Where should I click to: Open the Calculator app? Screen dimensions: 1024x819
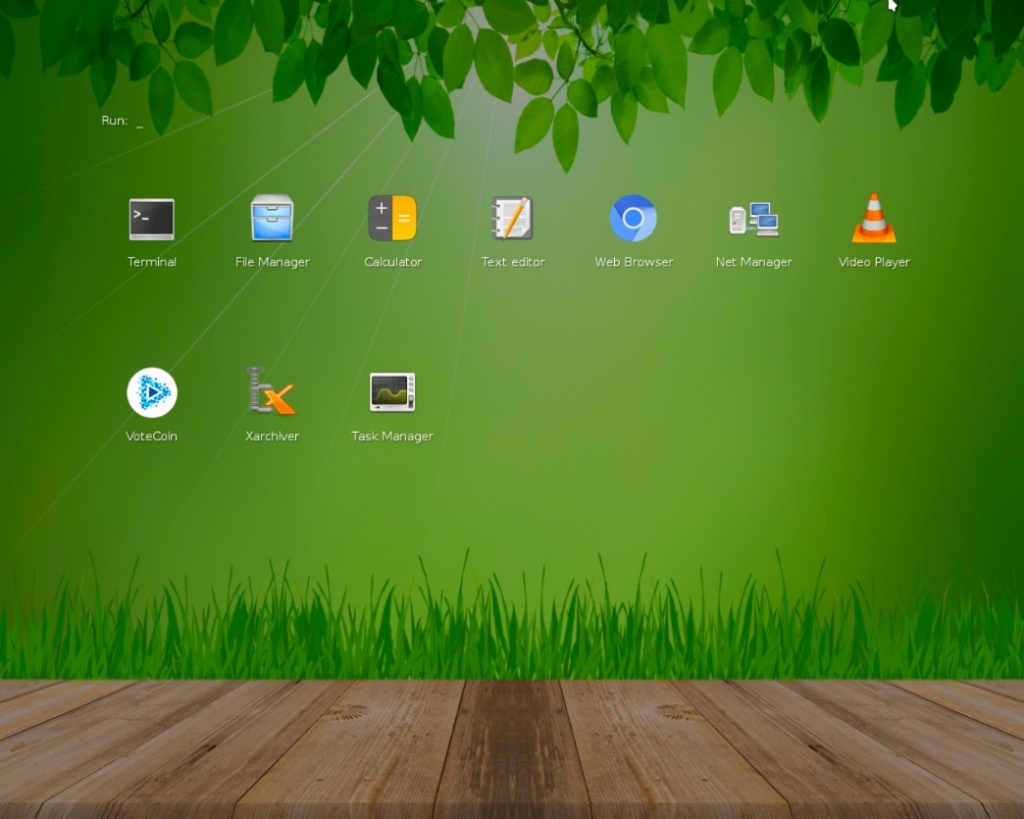pyautogui.click(x=392, y=220)
